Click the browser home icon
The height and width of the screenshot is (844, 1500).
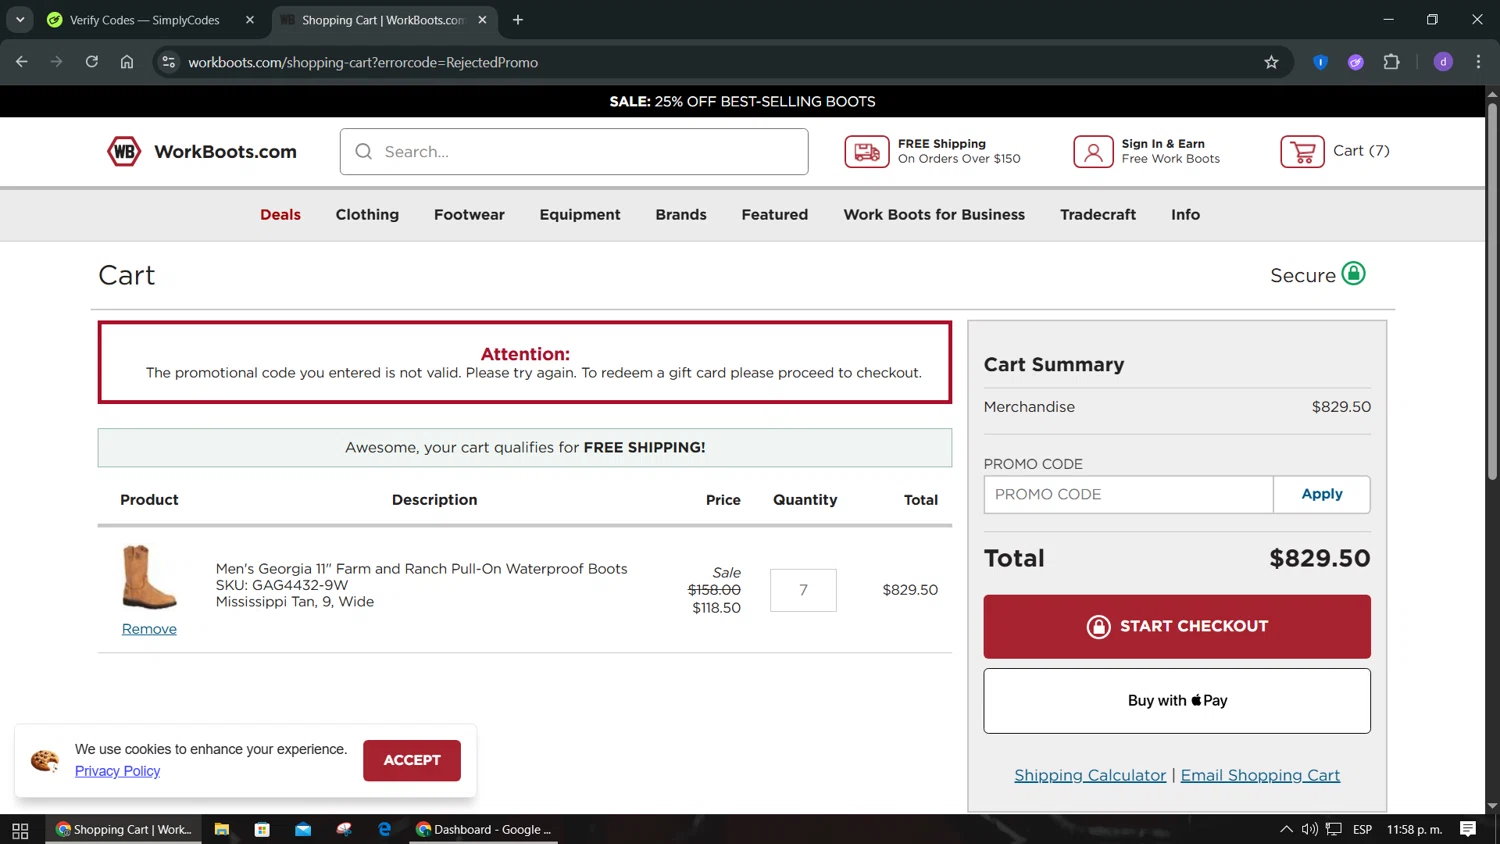coord(127,62)
